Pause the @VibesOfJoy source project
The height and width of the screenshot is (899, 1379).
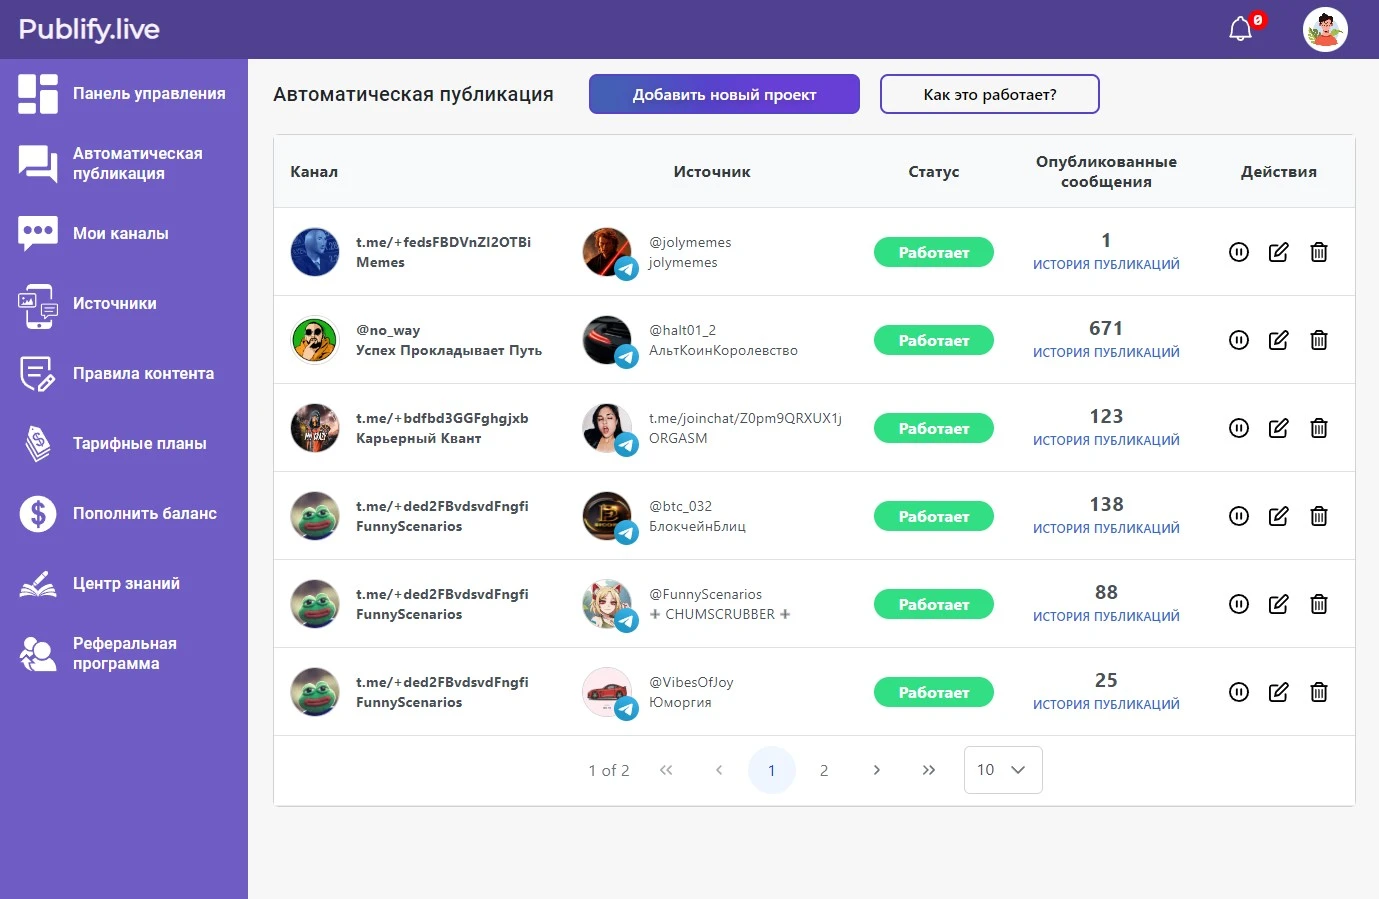[1238, 692]
